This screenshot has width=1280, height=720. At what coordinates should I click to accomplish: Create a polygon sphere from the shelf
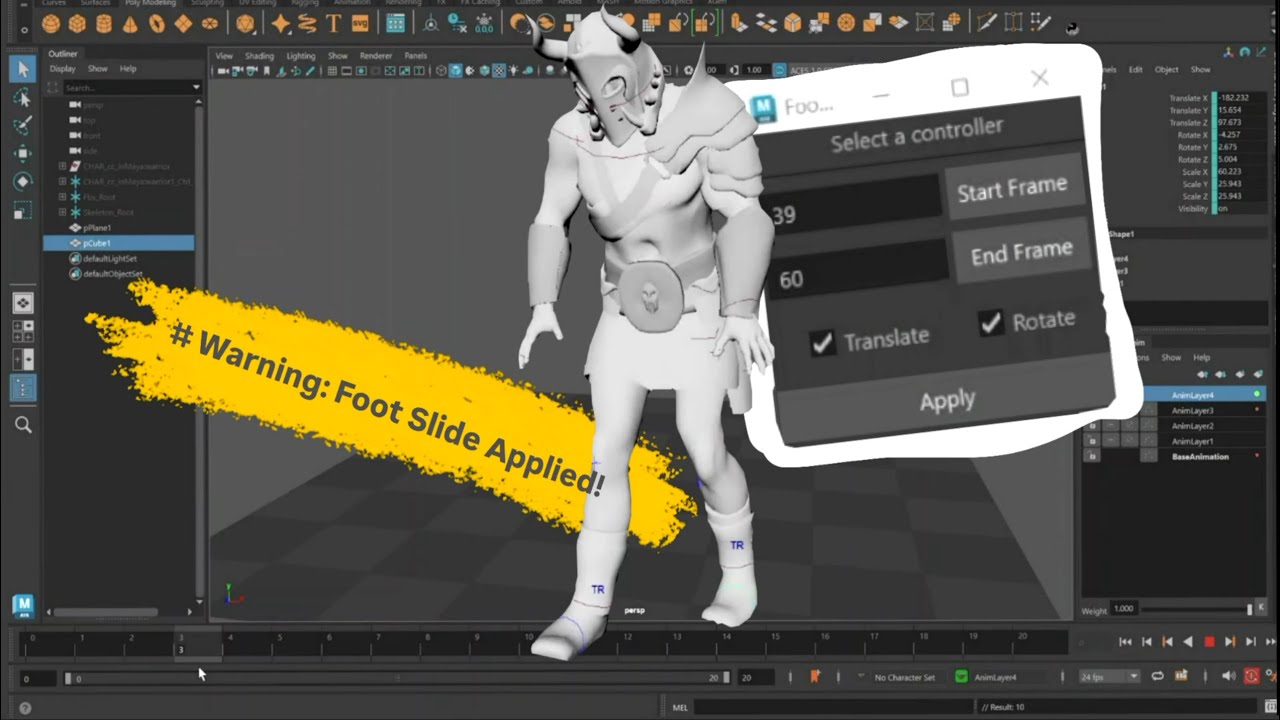click(x=51, y=22)
